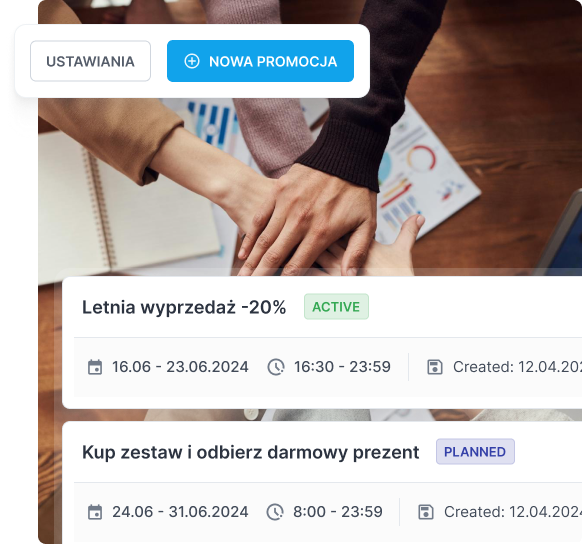Viewport: 582px width, 544px height.
Task: Click Created date in Kup zestaw card
Action: 513,512
